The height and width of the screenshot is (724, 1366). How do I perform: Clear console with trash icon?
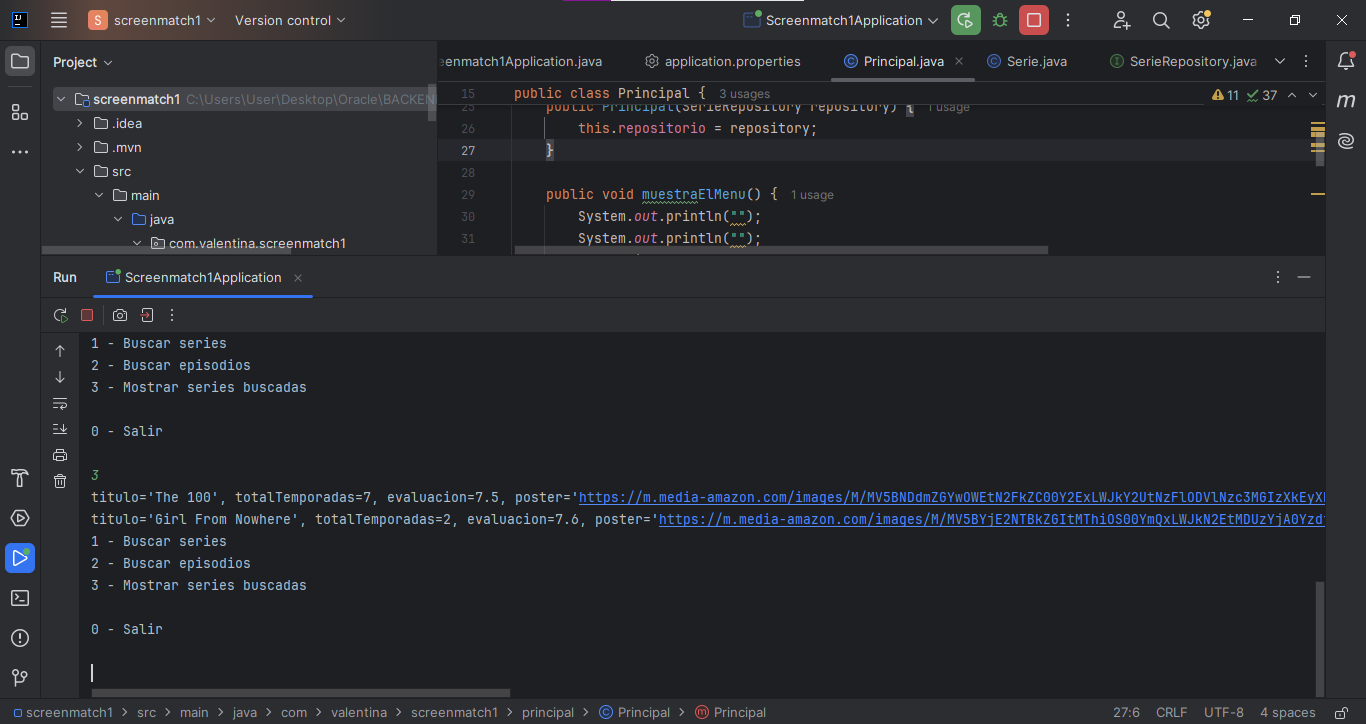point(60,481)
